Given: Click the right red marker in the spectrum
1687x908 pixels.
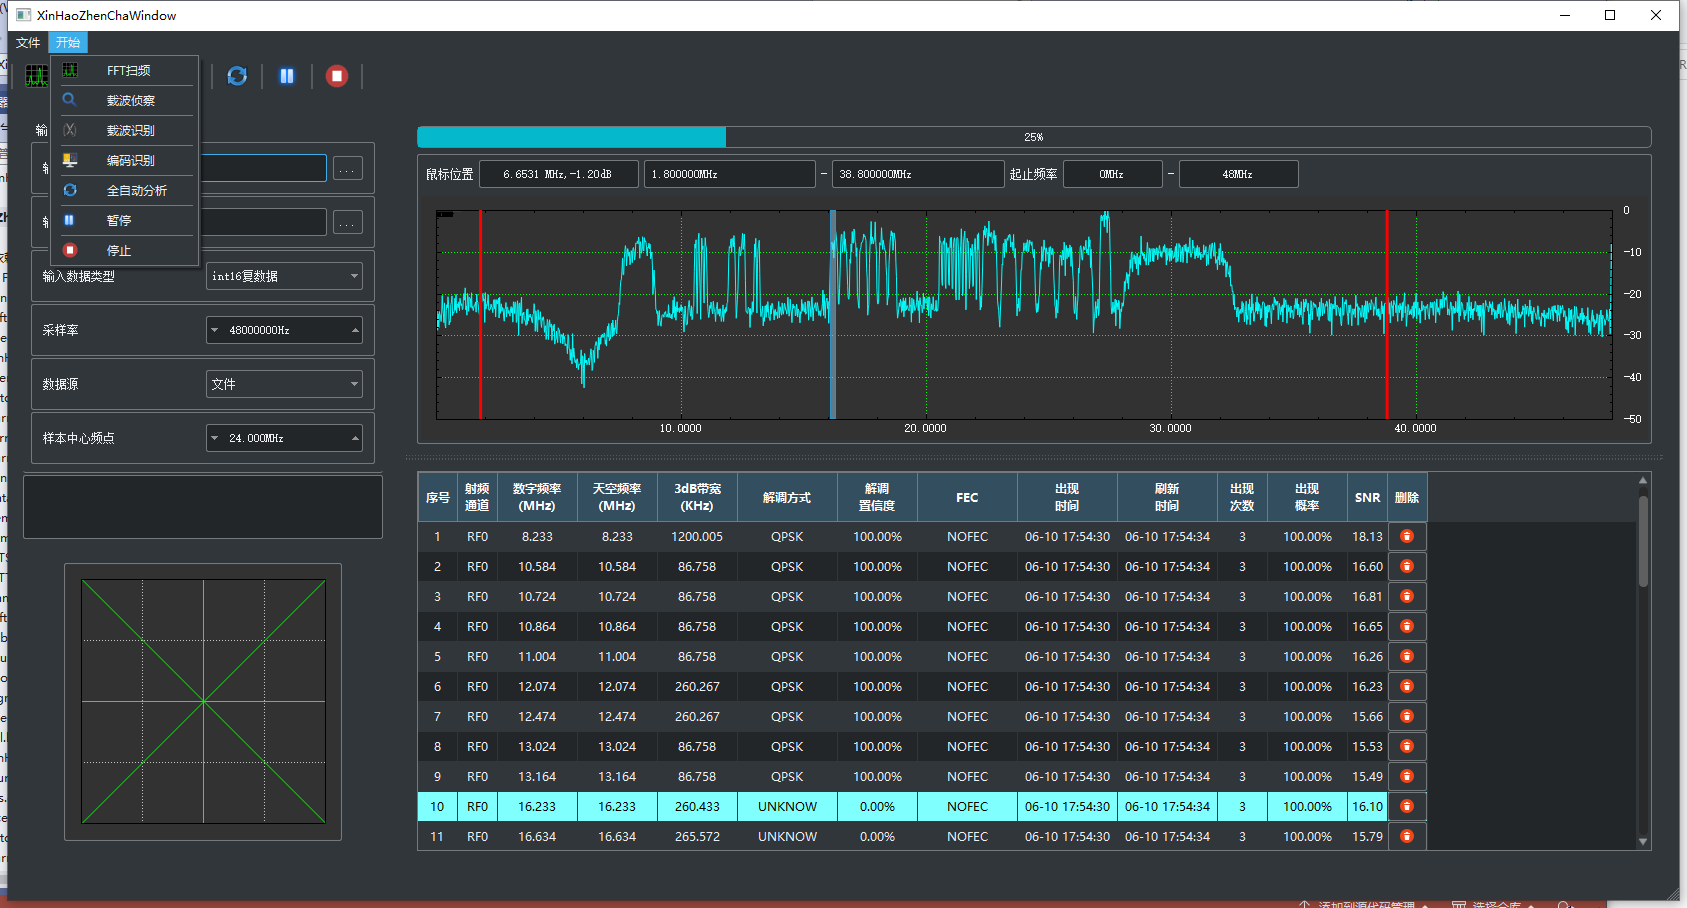Looking at the screenshot, I should [x=1387, y=314].
